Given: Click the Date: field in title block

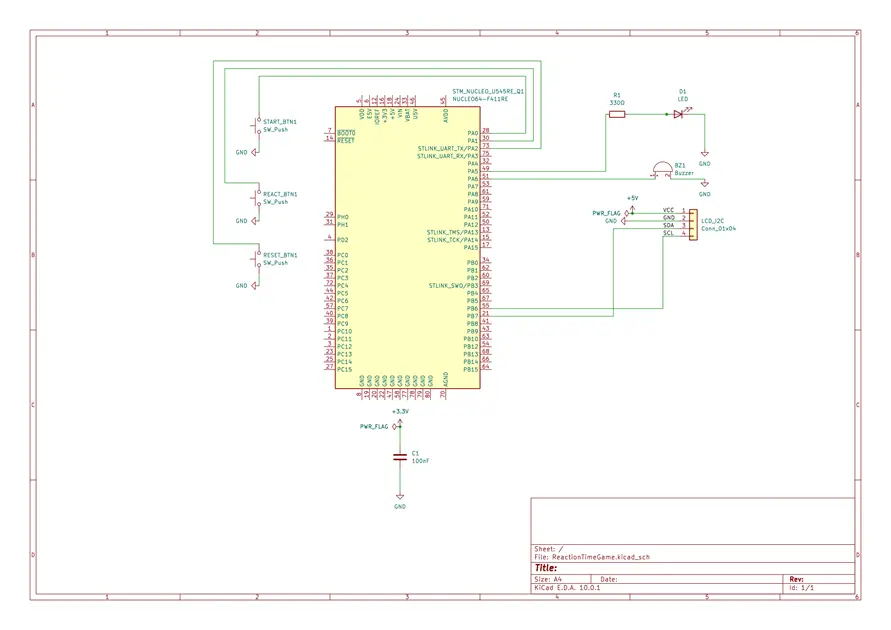Looking at the screenshot, I should point(609,579).
